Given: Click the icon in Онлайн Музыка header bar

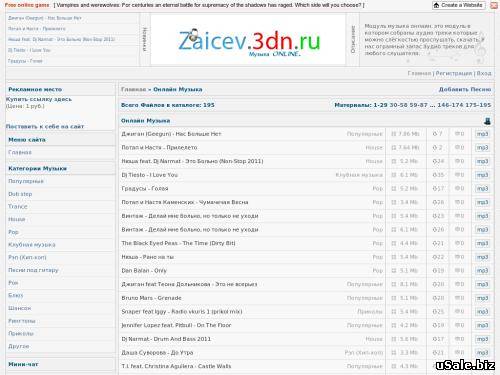Looking at the screenshot, I should [487, 121].
